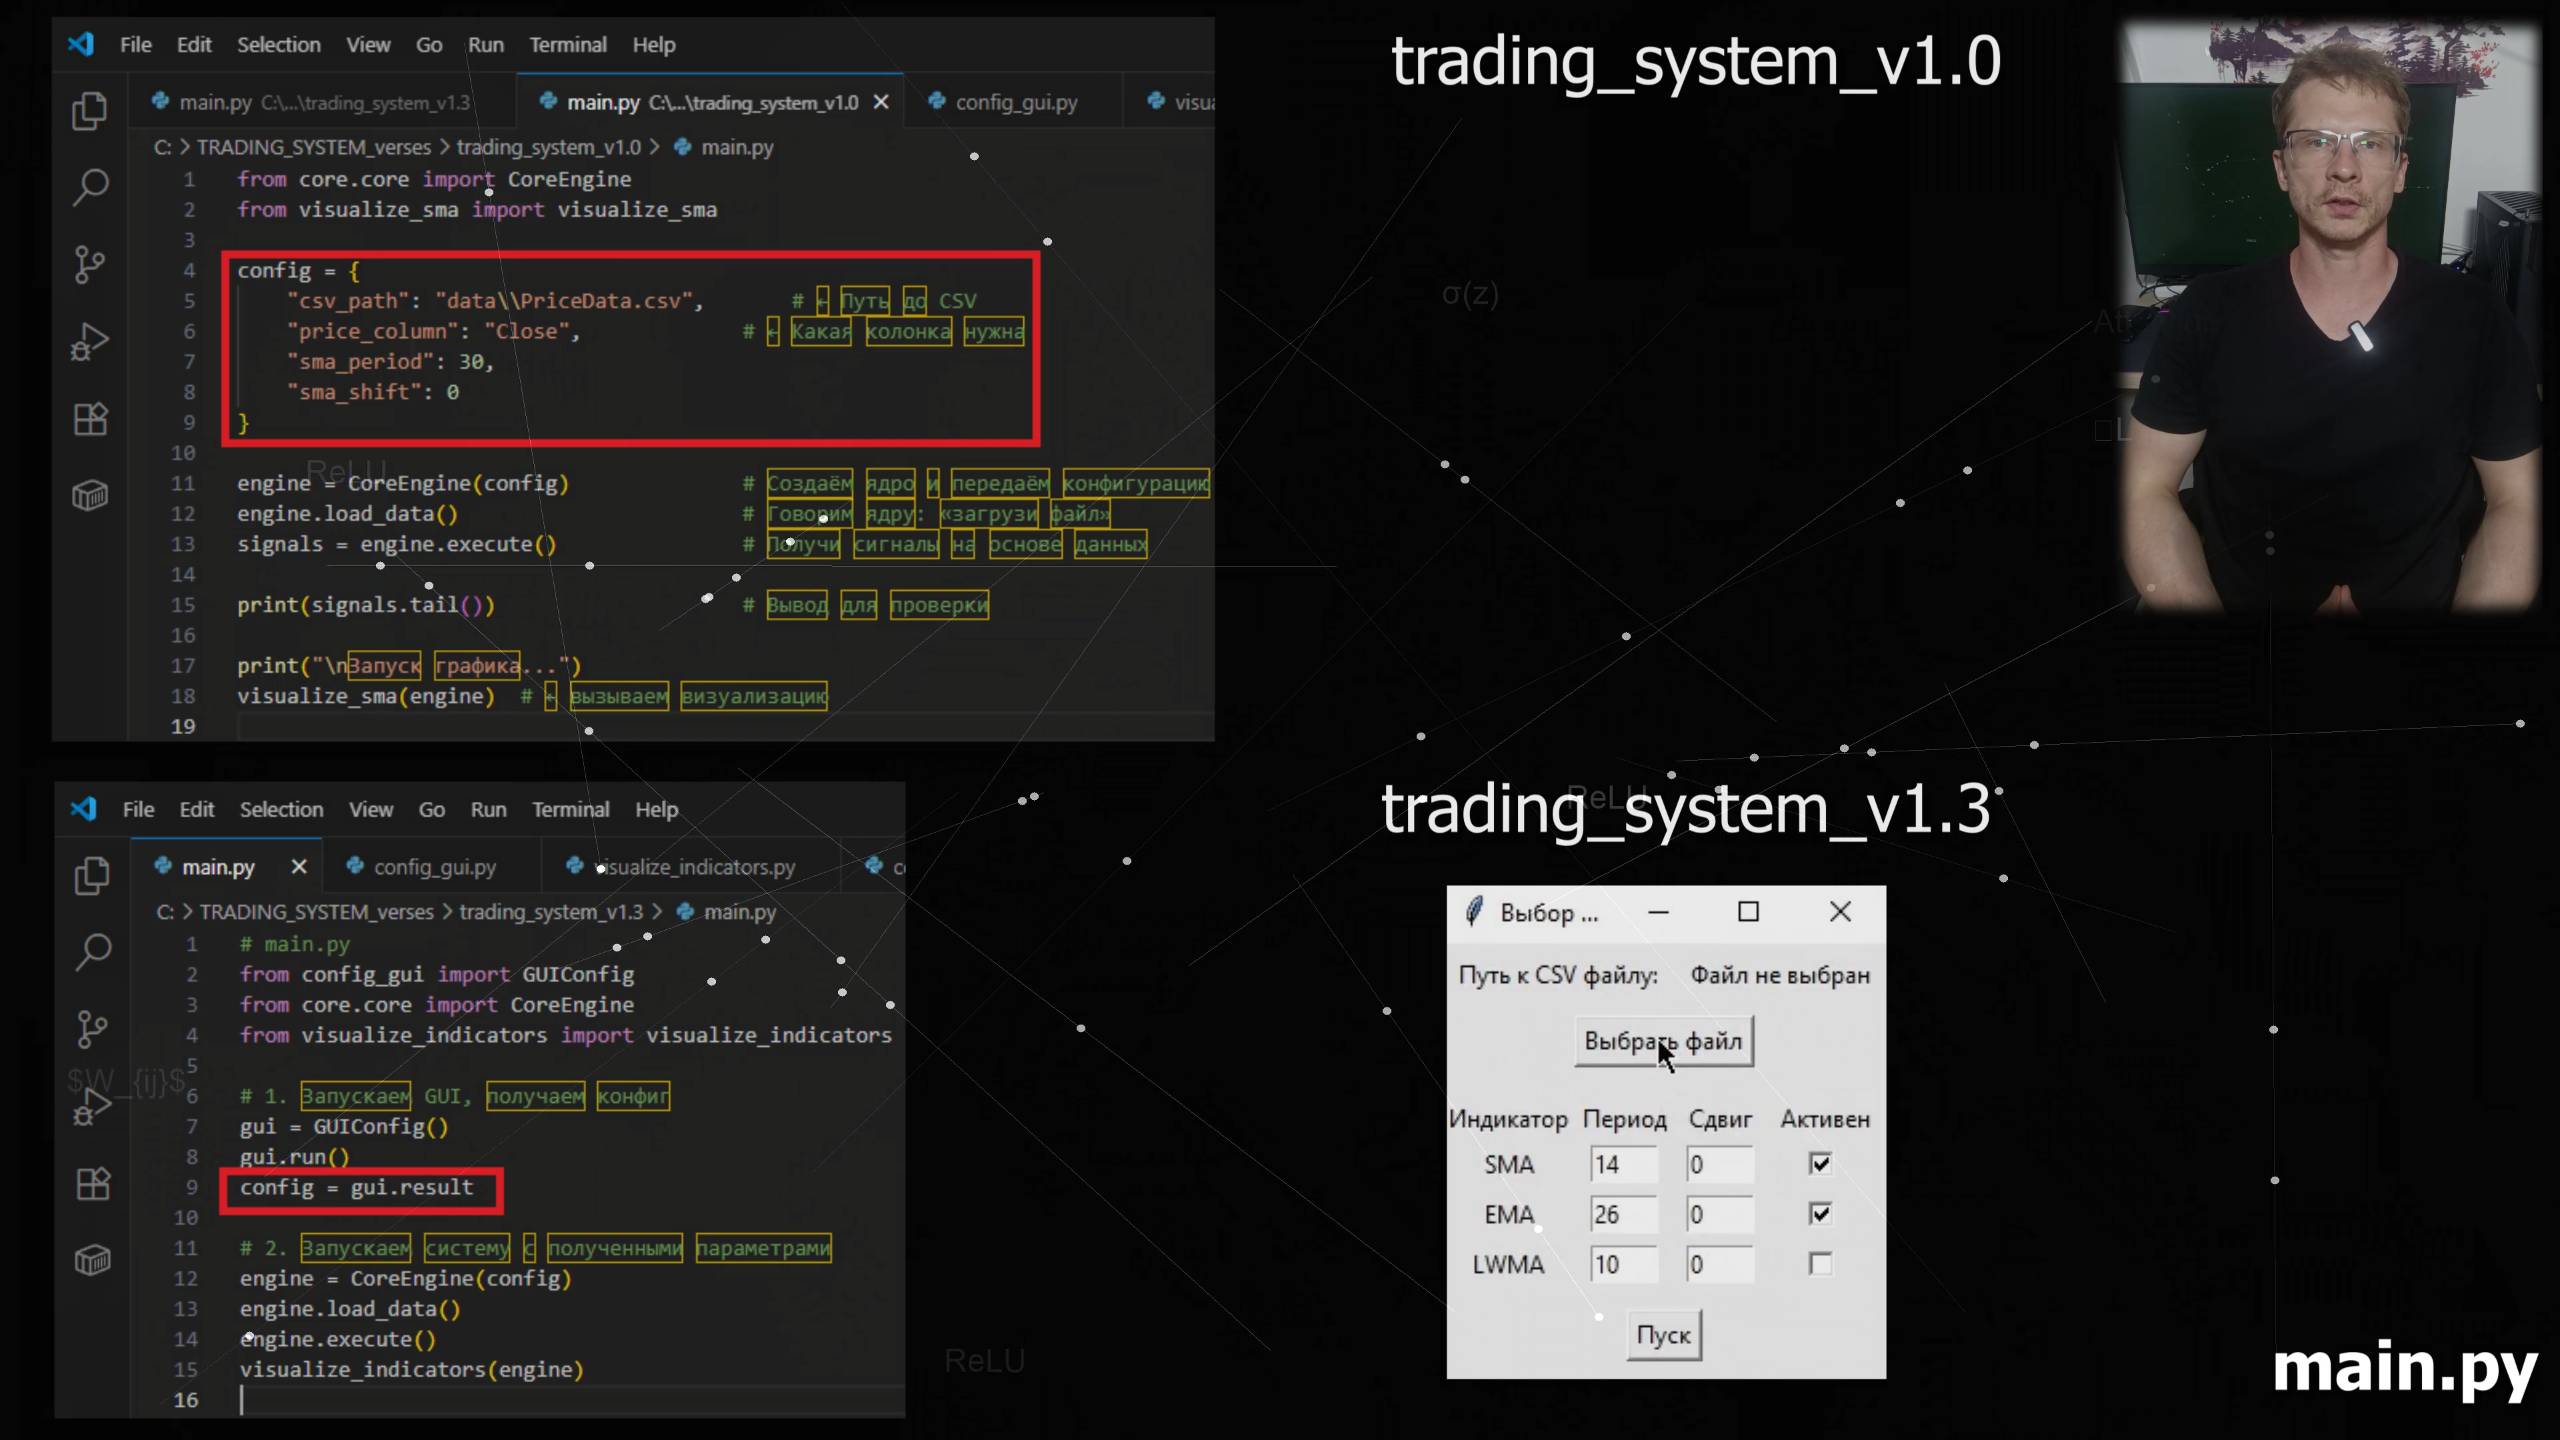This screenshot has width=2560, height=1440.
Task: Open Search icon in bottom VS Code window
Action: pos(93,952)
